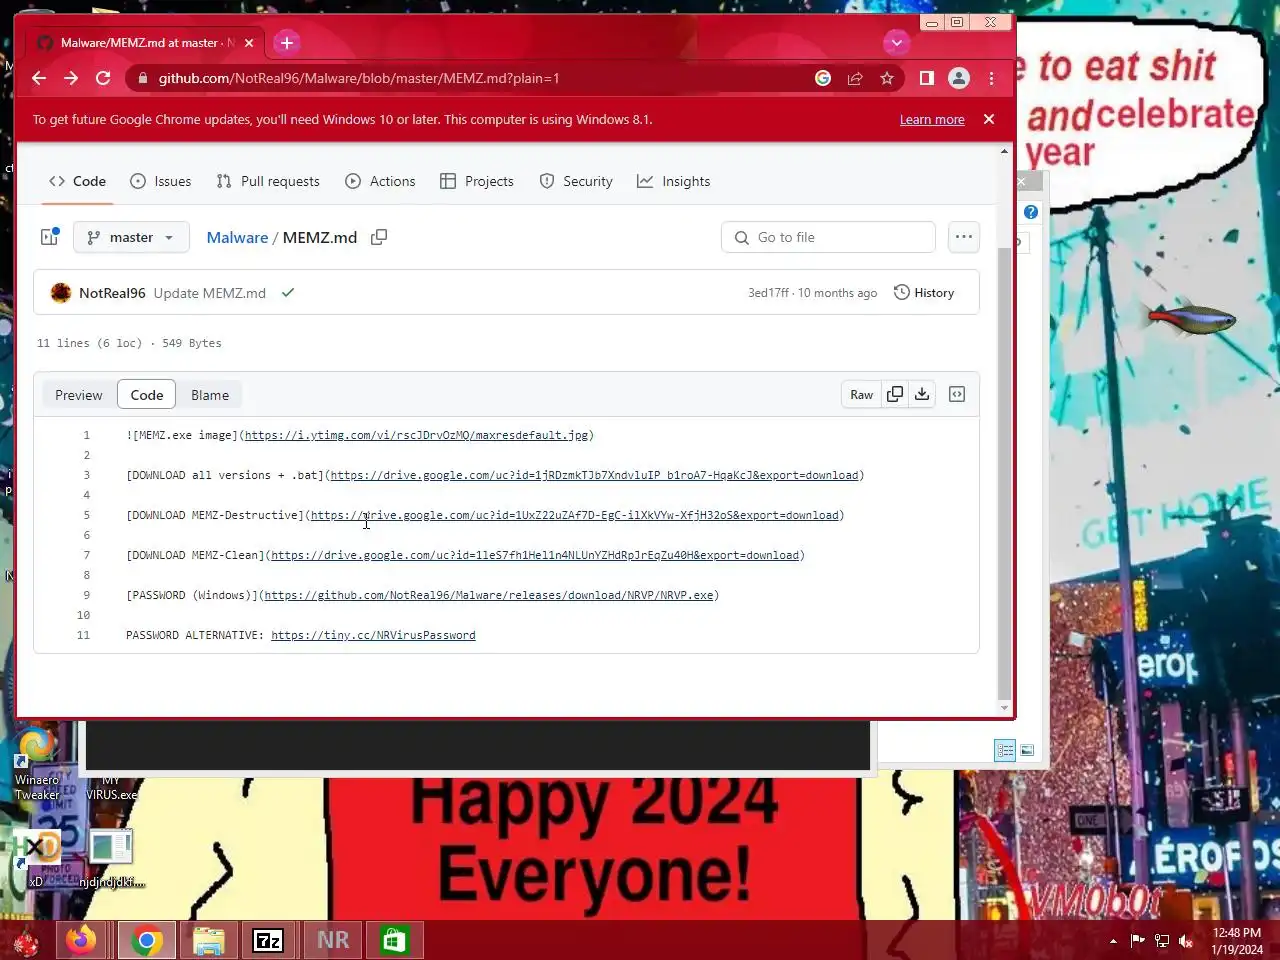Share this page from address bar

pyautogui.click(x=855, y=78)
